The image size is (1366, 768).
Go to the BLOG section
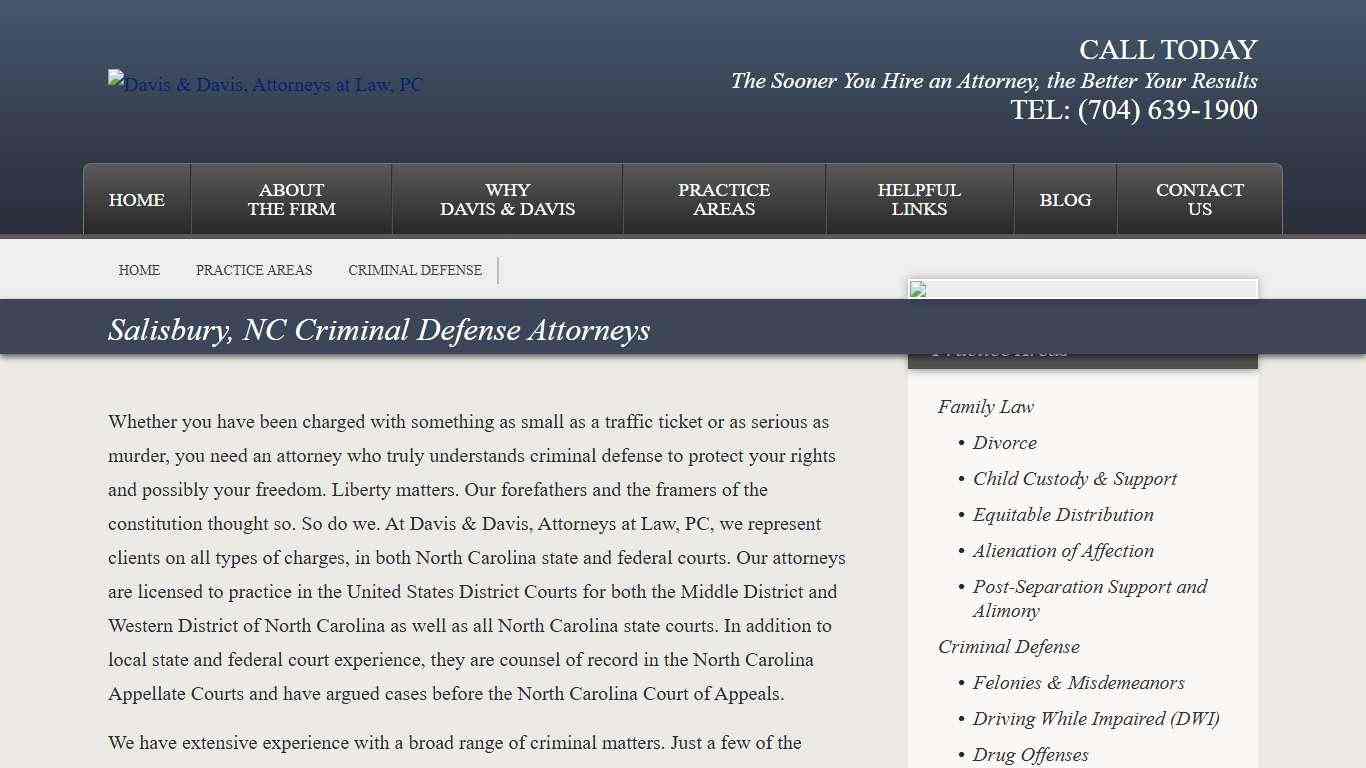click(x=1065, y=199)
